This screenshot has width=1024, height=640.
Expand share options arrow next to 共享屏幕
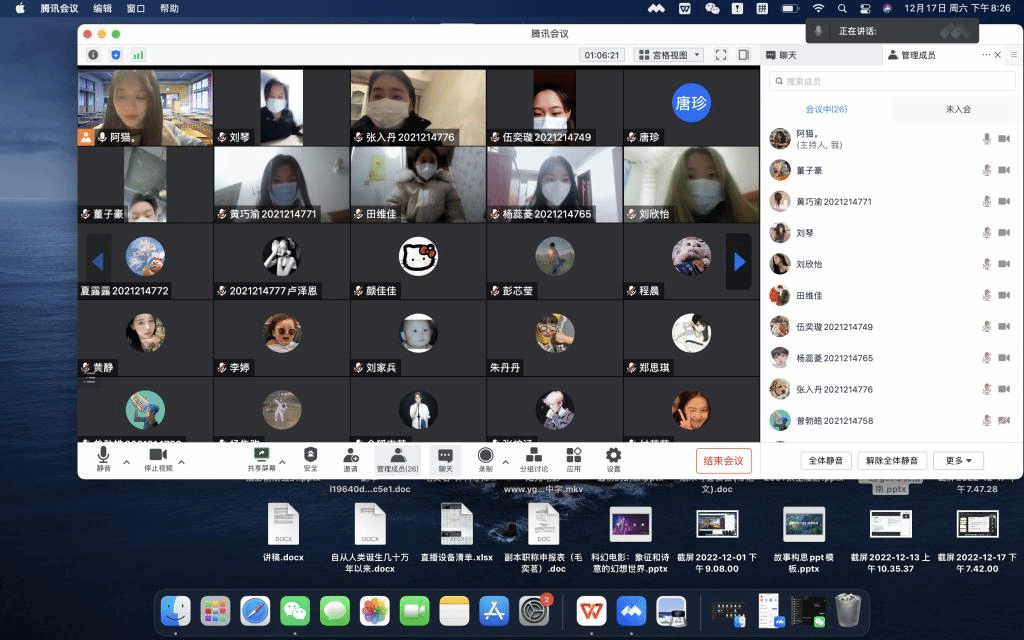click(283, 462)
